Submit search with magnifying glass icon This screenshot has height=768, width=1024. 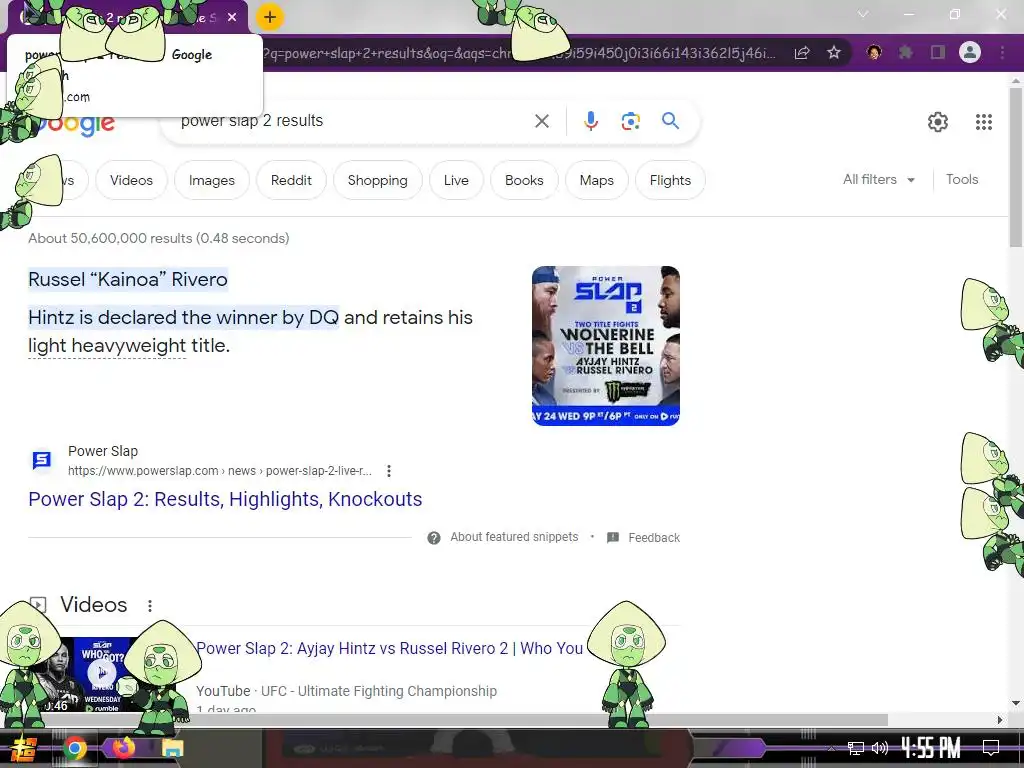670,121
